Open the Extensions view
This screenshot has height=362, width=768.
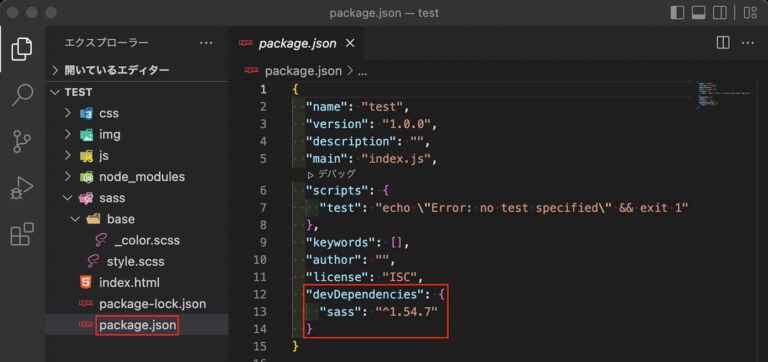(x=22, y=234)
